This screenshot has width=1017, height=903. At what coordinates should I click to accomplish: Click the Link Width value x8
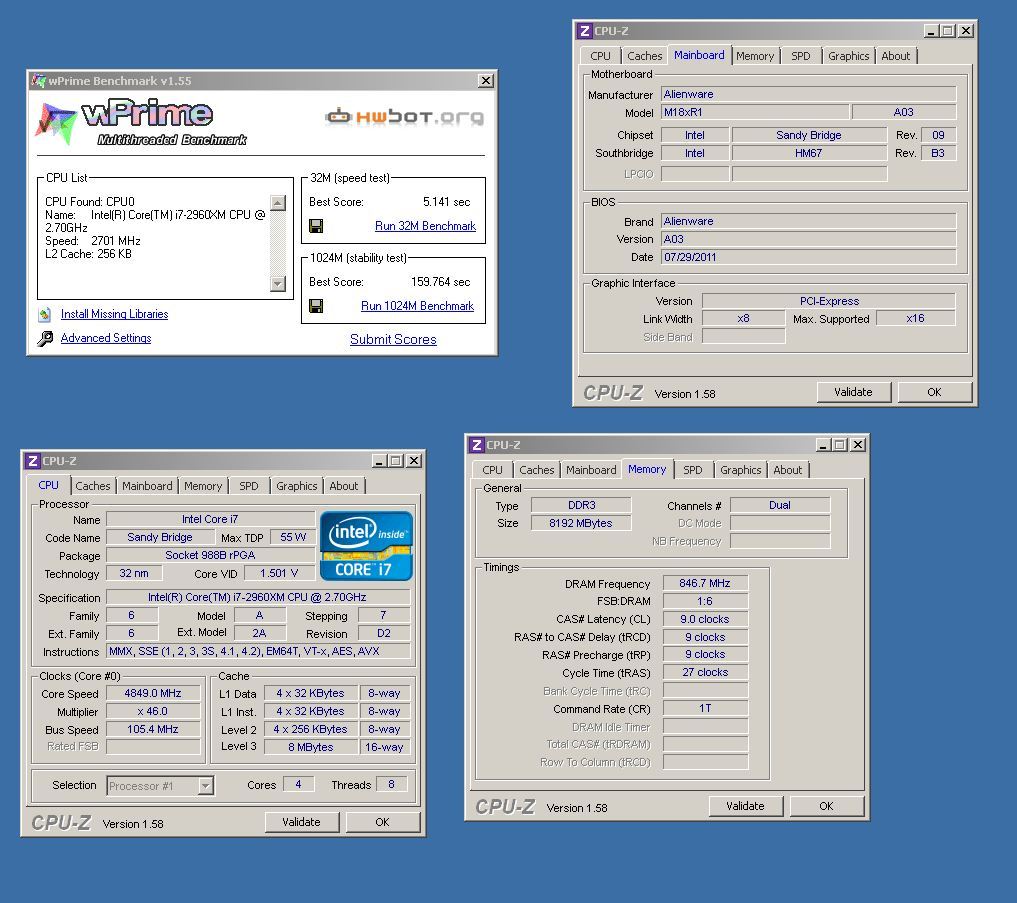(x=743, y=319)
